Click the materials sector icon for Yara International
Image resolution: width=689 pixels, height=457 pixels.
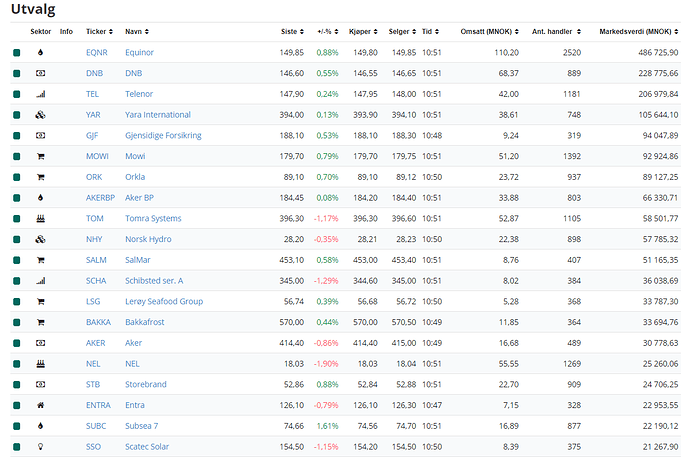(41, 115)
